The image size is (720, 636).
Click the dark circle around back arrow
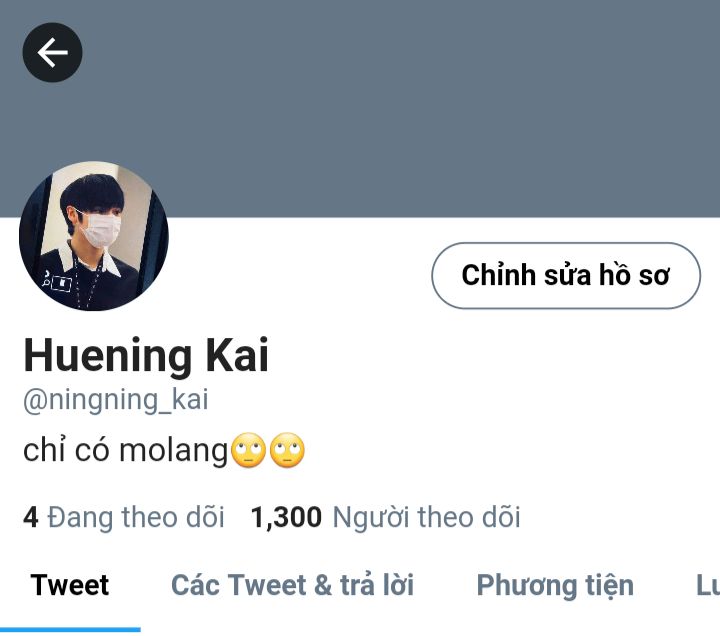click(x=52, y=52)
